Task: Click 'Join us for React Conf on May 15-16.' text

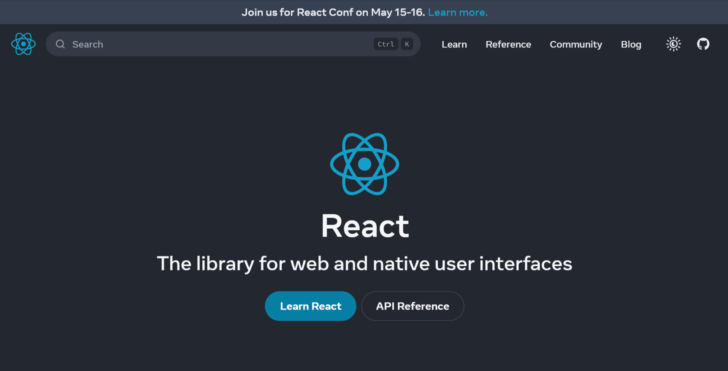Action: [x=333, y=13]
